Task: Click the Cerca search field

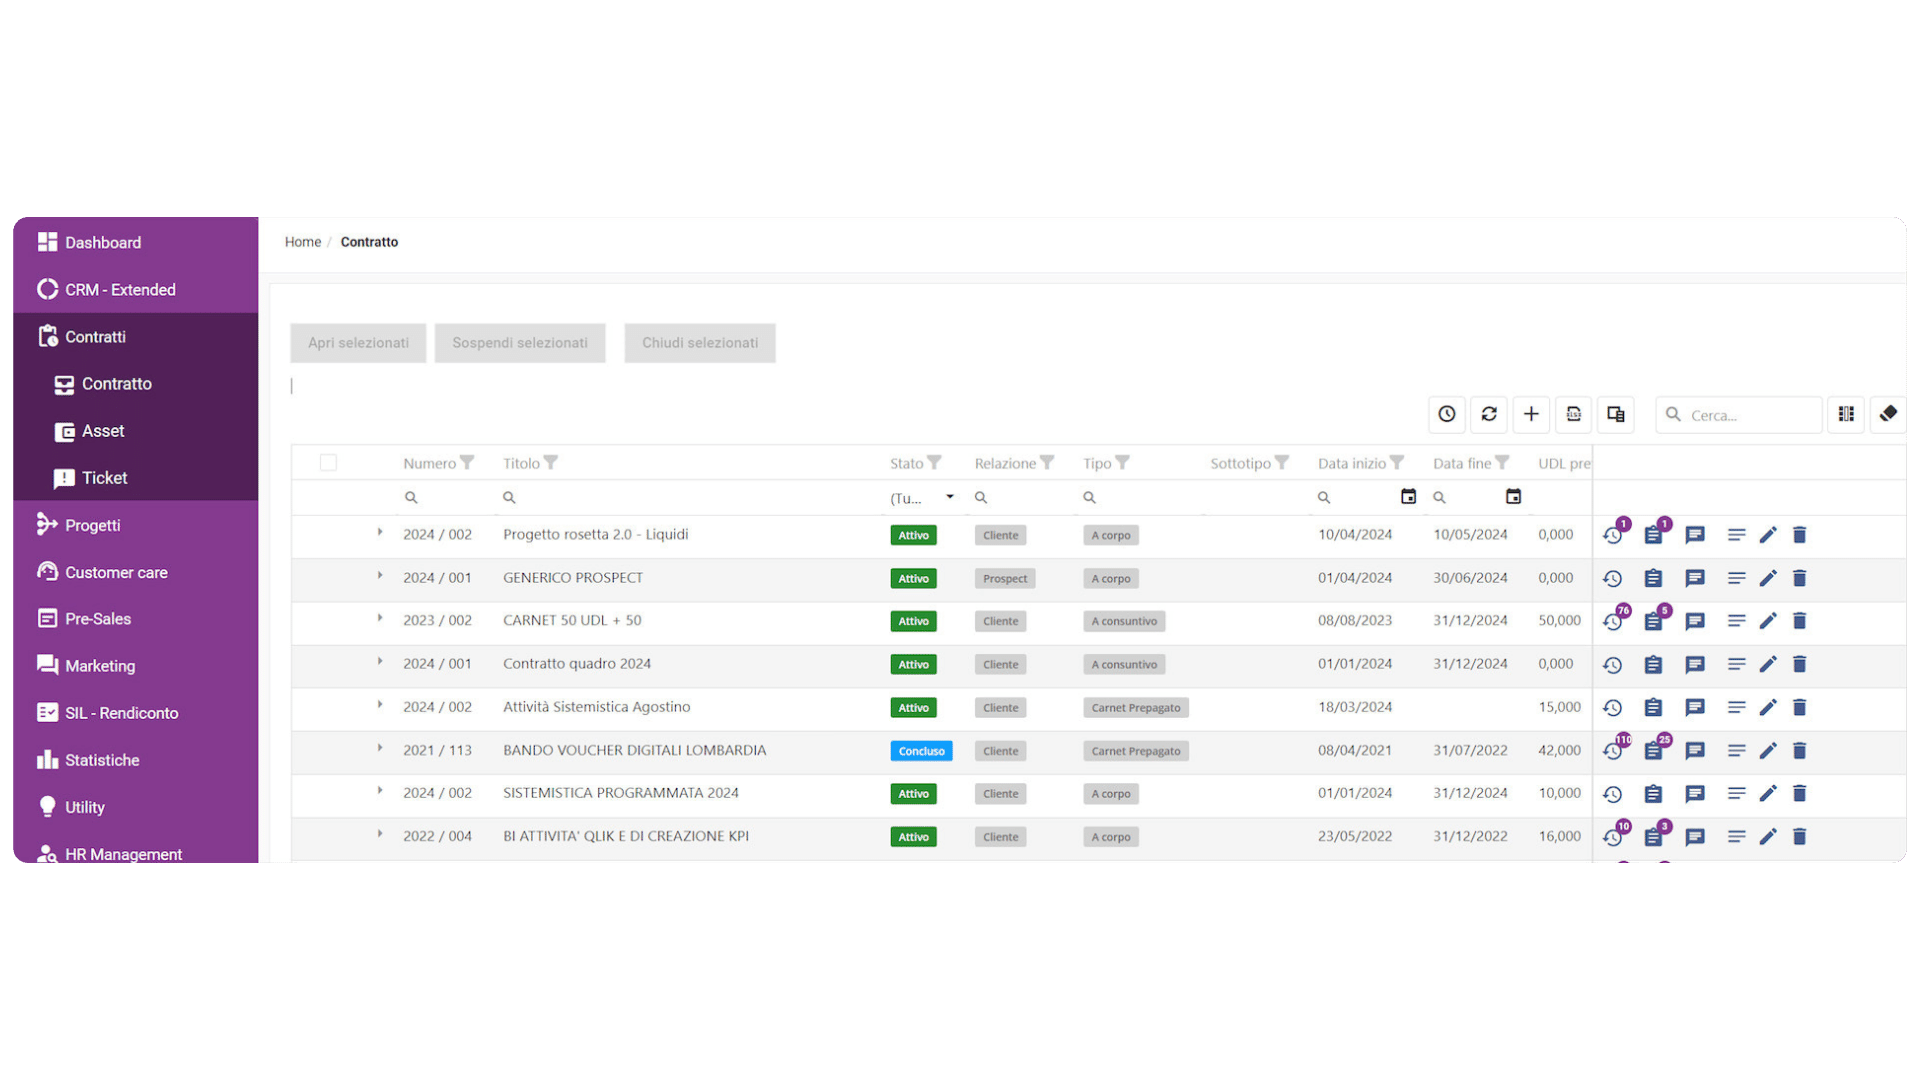Action: (x=1739, y=415)
